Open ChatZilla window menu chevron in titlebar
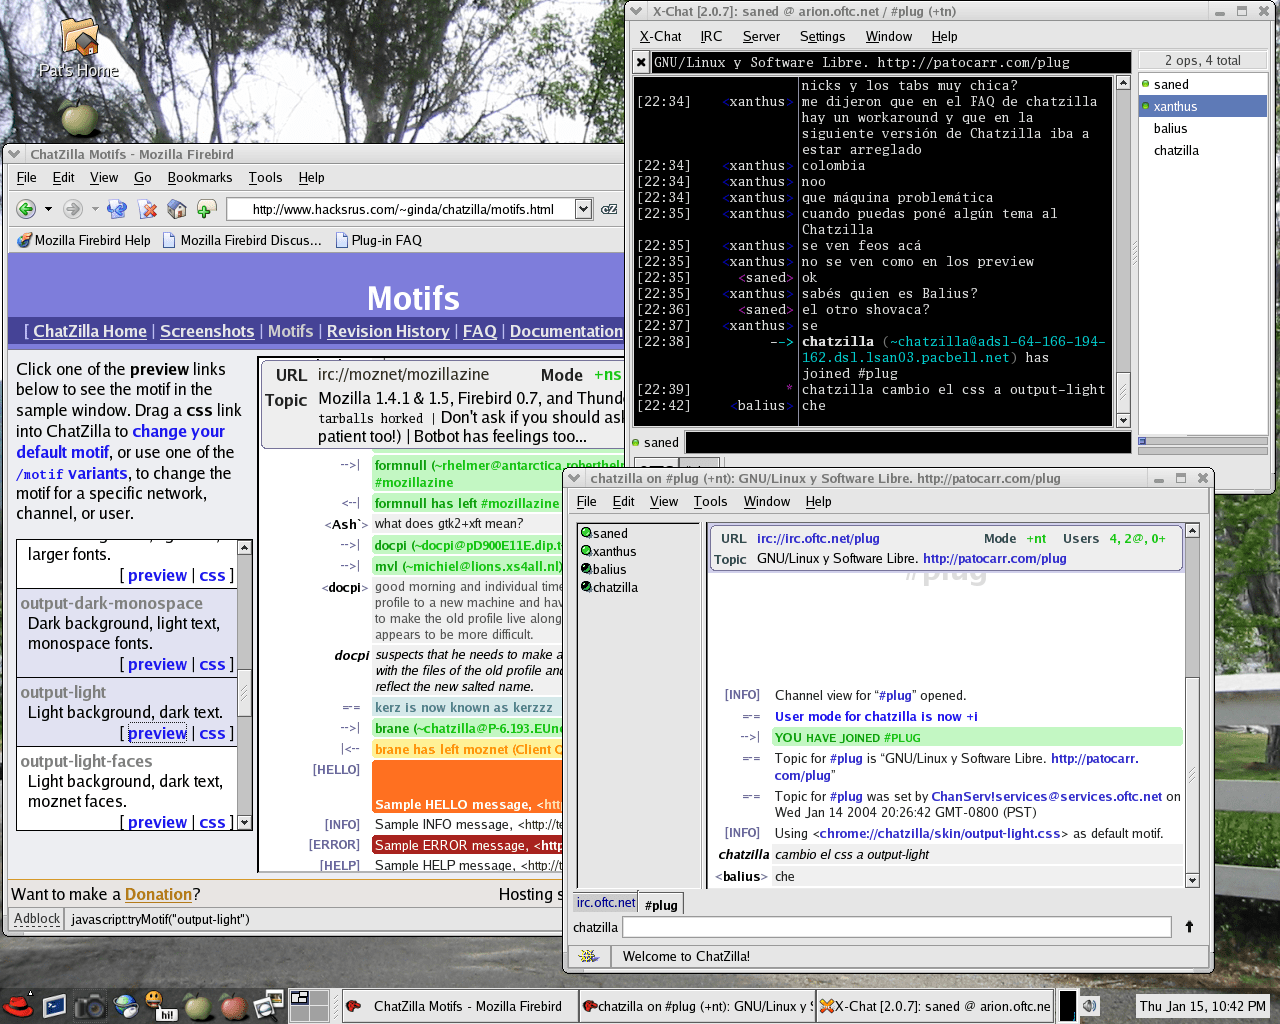Image resolution: width=1280 pixels, height=1024 pixels. pos(574,478)
